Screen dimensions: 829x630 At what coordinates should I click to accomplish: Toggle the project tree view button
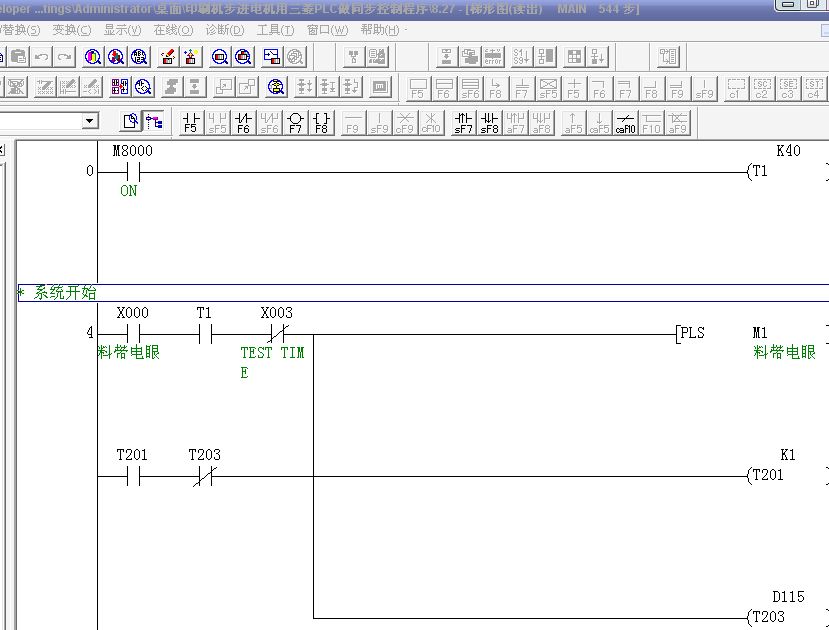coord(154,122)
